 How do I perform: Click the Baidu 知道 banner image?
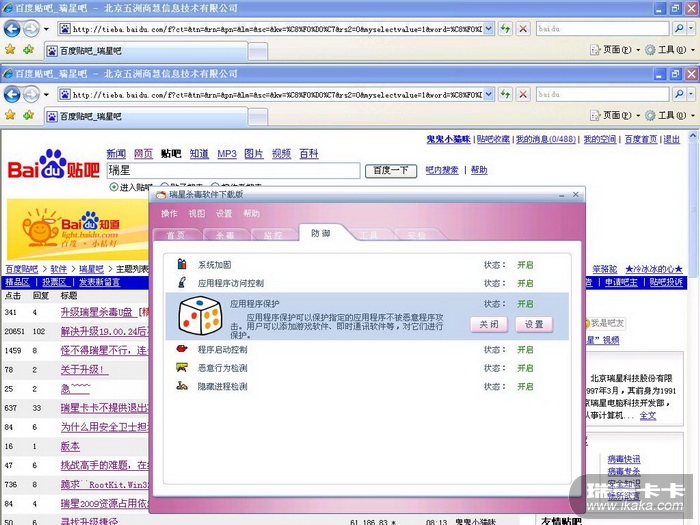77,229
